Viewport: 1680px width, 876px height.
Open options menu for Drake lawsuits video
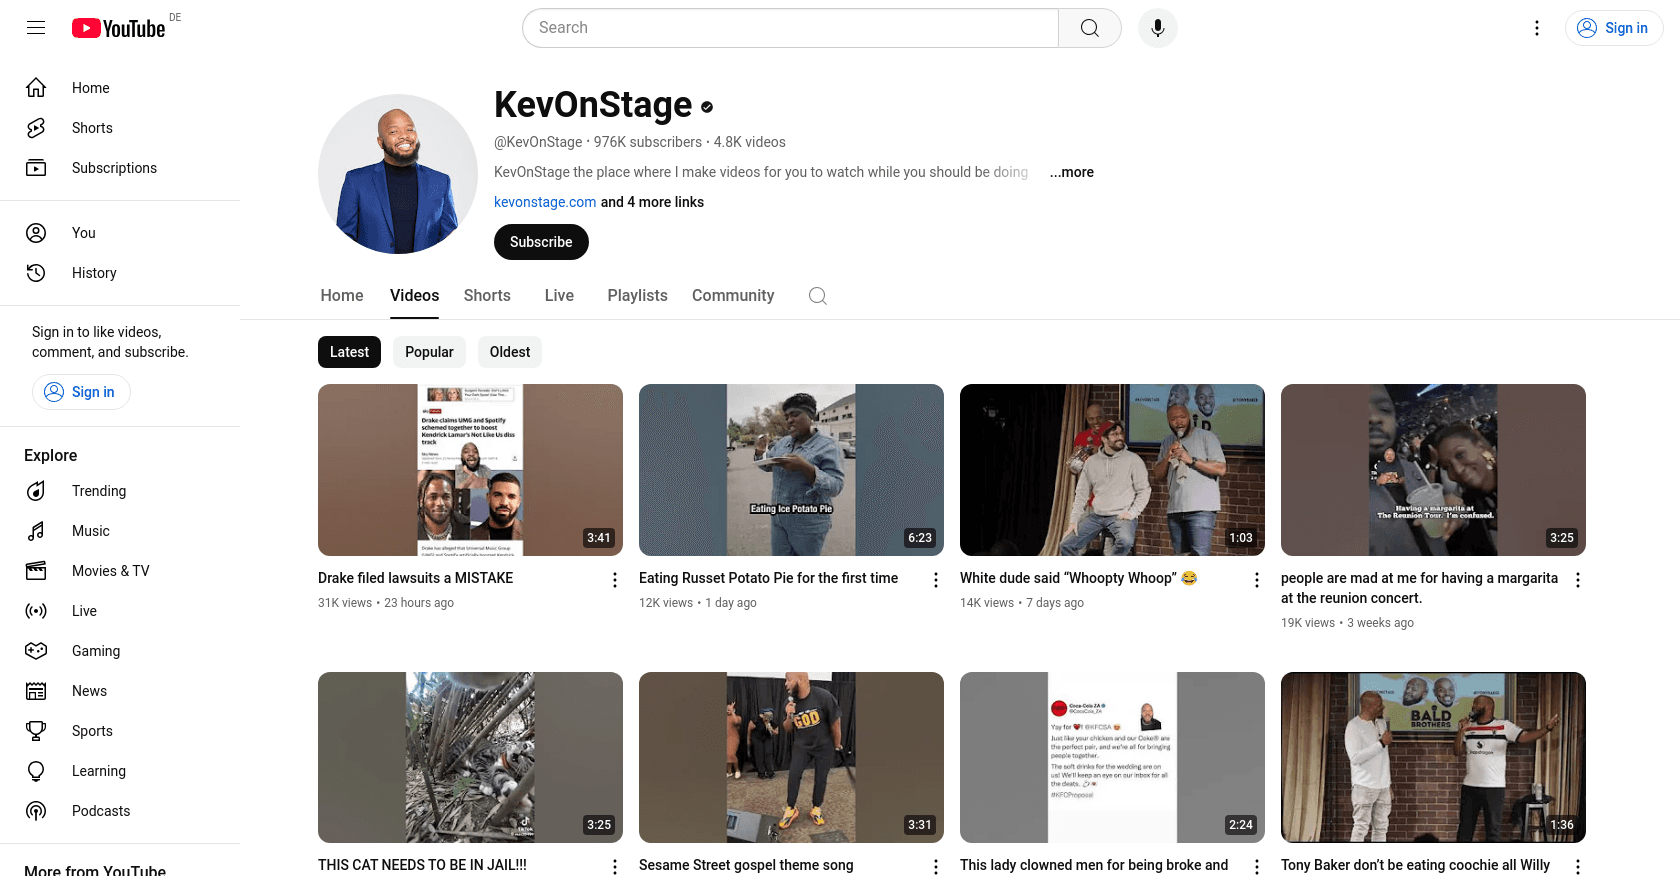tap(615, 580)
